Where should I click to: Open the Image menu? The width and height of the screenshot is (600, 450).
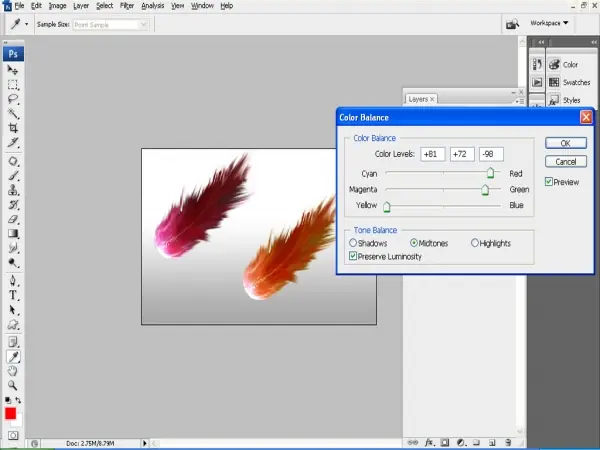pyautogui.click(x=57, y=6)
